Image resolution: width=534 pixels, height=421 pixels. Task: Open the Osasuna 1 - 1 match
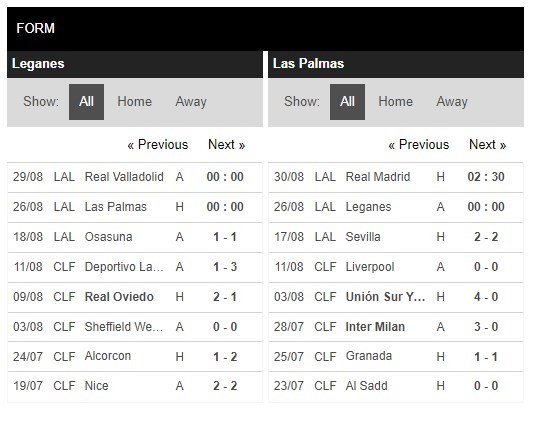pos(135,237)
